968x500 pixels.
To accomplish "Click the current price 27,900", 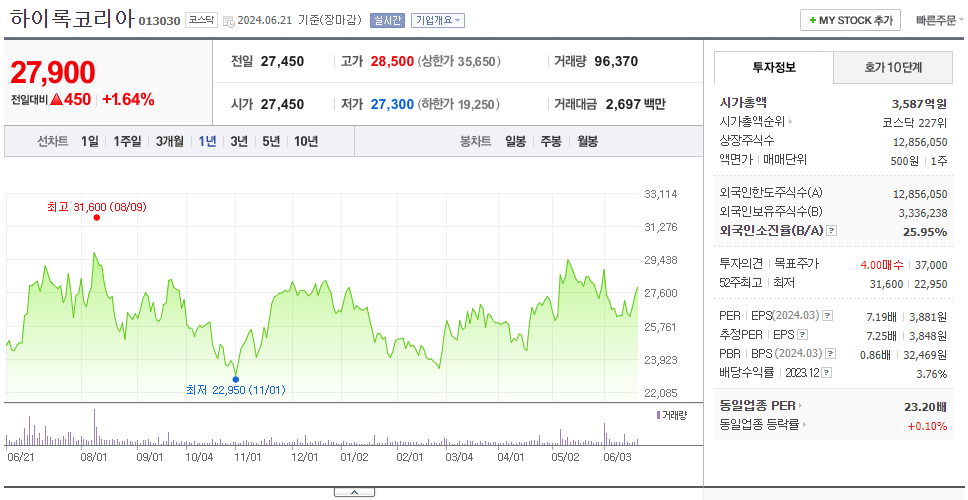I will tap(53, 73).
